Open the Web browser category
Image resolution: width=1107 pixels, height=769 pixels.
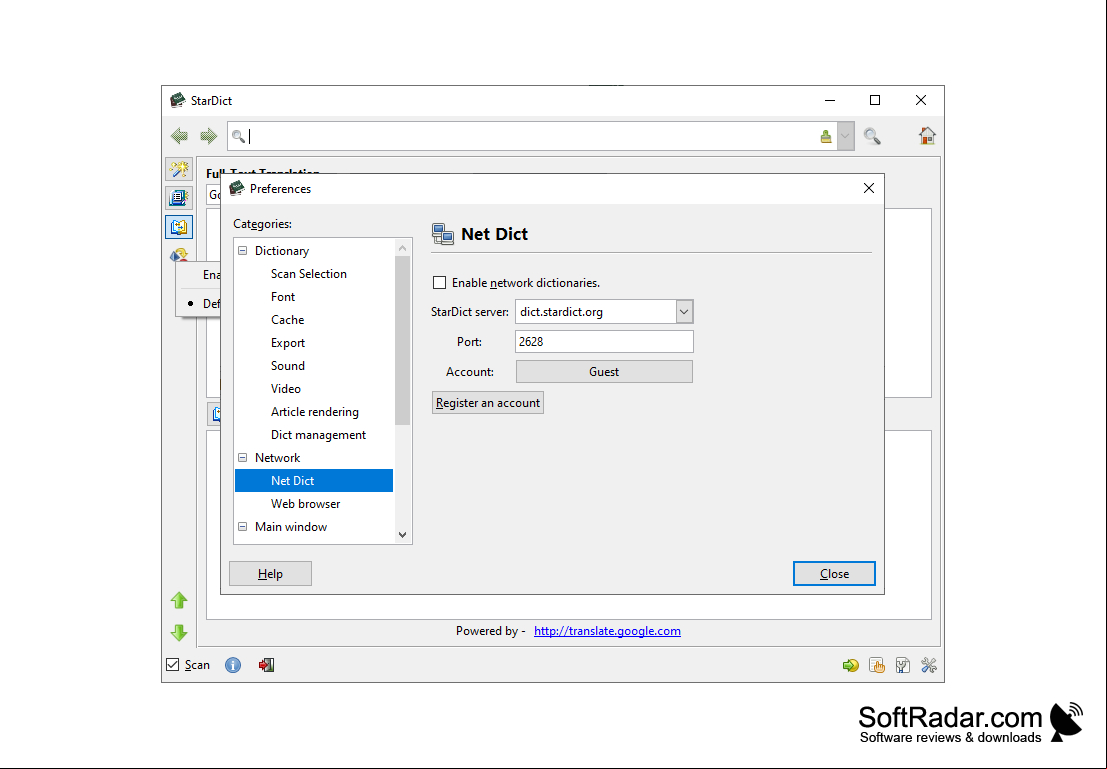point(306,504)
